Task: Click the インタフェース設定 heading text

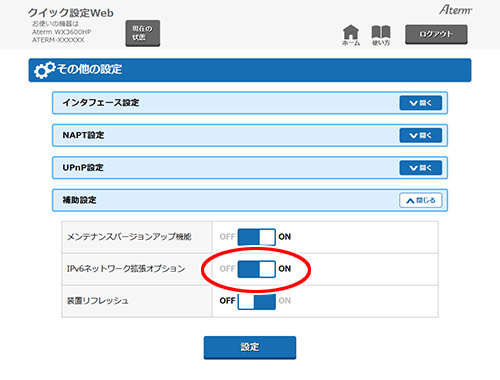Action: pyautogui.click(x=101, y=103)
